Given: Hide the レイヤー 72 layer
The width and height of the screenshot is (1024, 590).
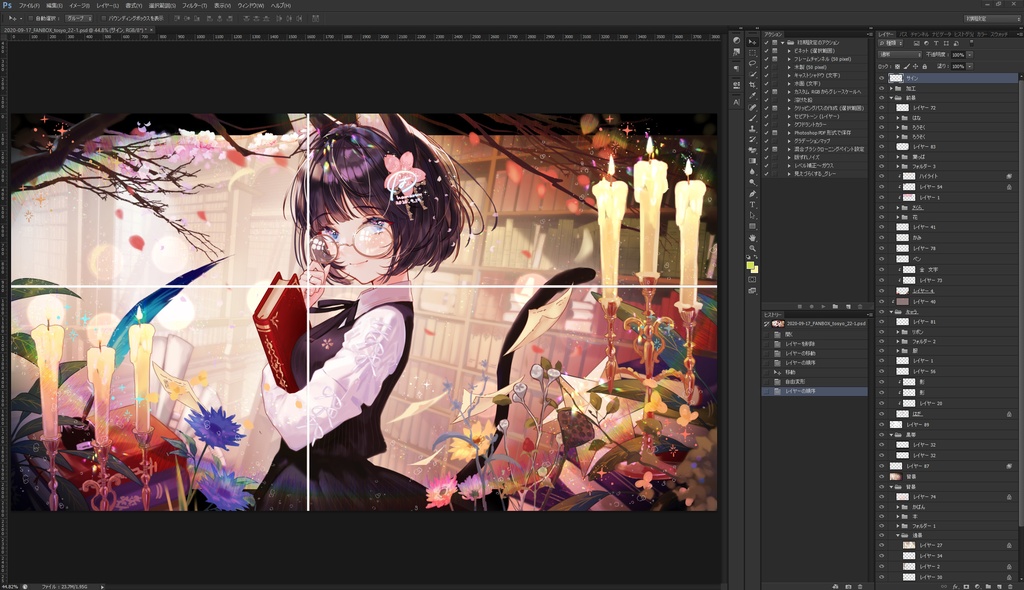Looking at the screenshot, I should pos(882,108).
